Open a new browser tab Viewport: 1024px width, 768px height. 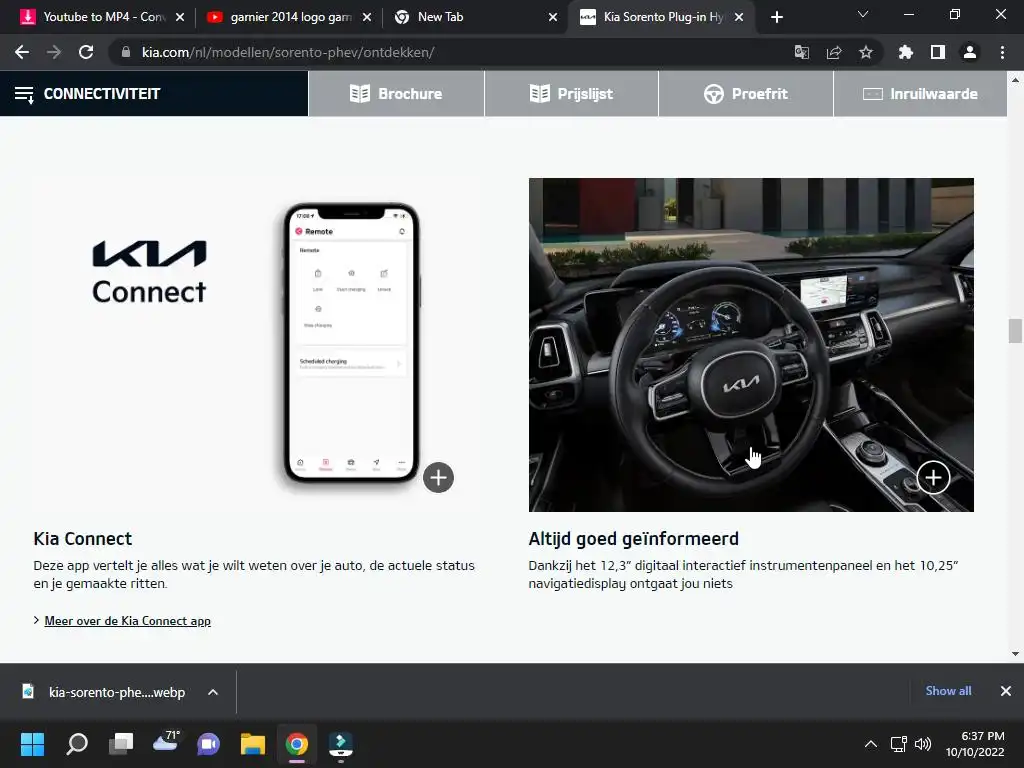[x=776, y=17]
